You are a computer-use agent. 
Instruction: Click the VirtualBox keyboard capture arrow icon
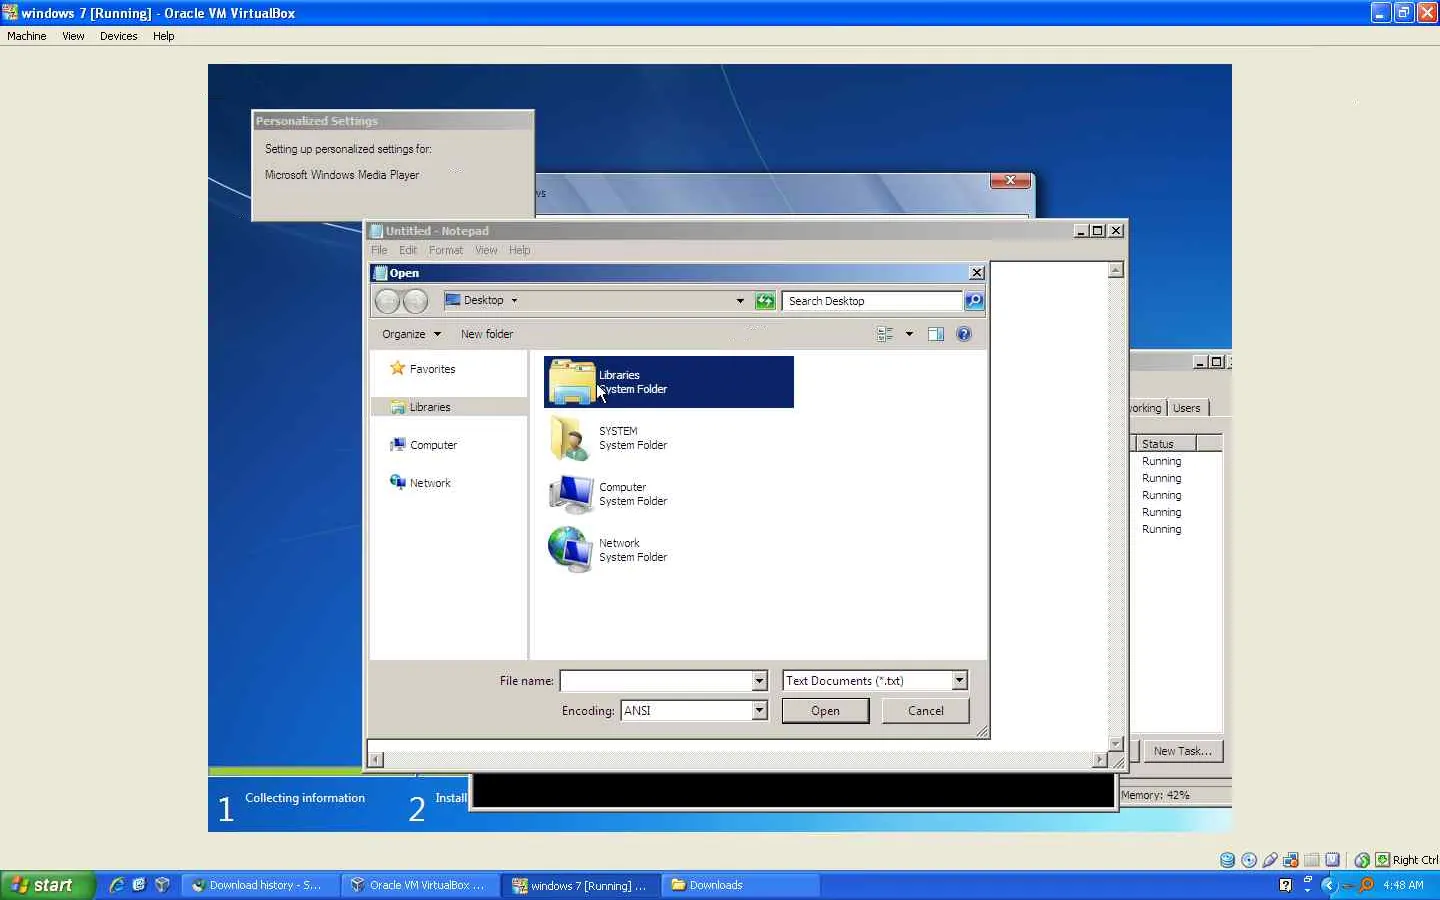1382,860
